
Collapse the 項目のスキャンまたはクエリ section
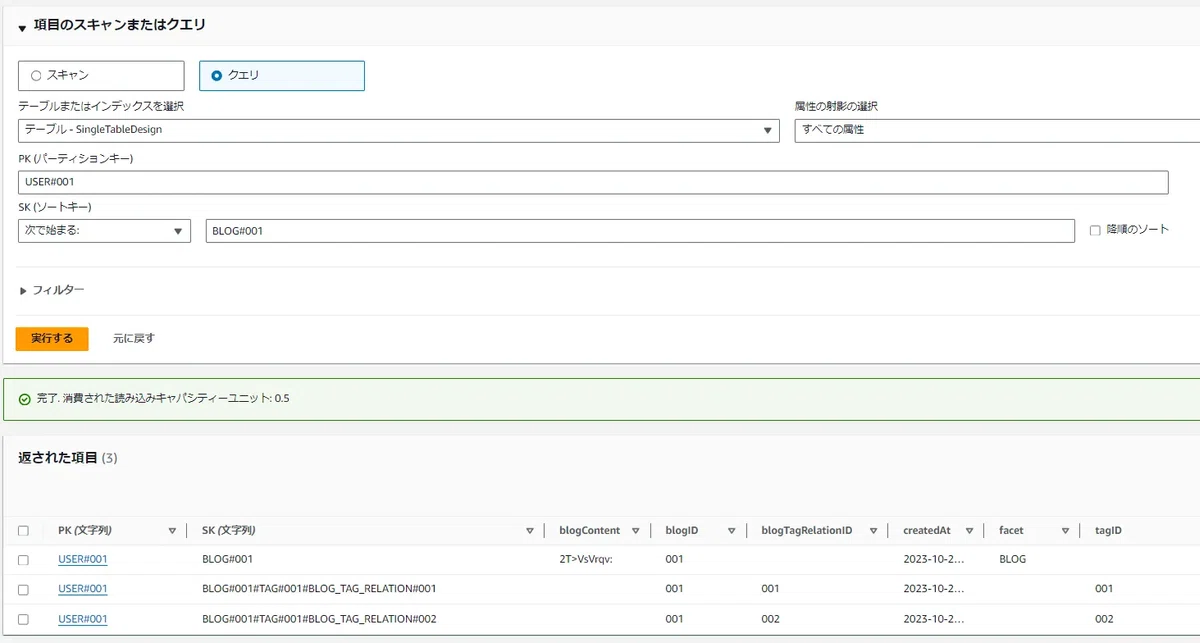click(22, 28)
